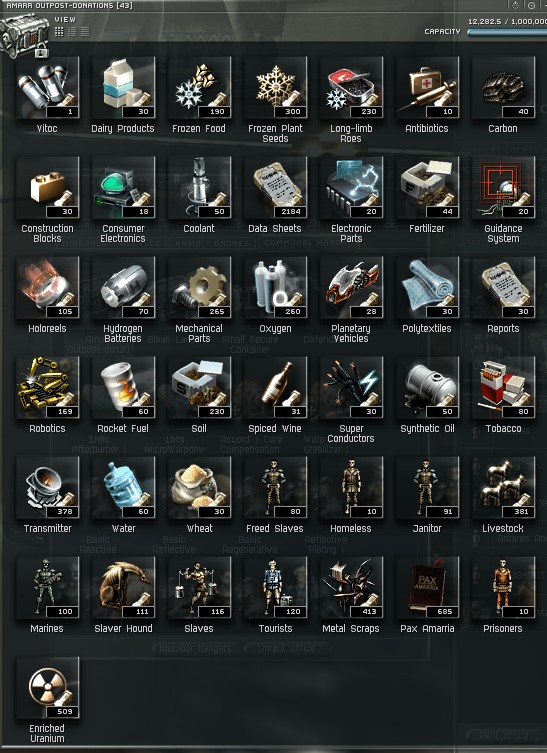The height and width of the screenshot is (753, 547).
Task: Click the Guidance System item
Action: (x=503, y=188)
